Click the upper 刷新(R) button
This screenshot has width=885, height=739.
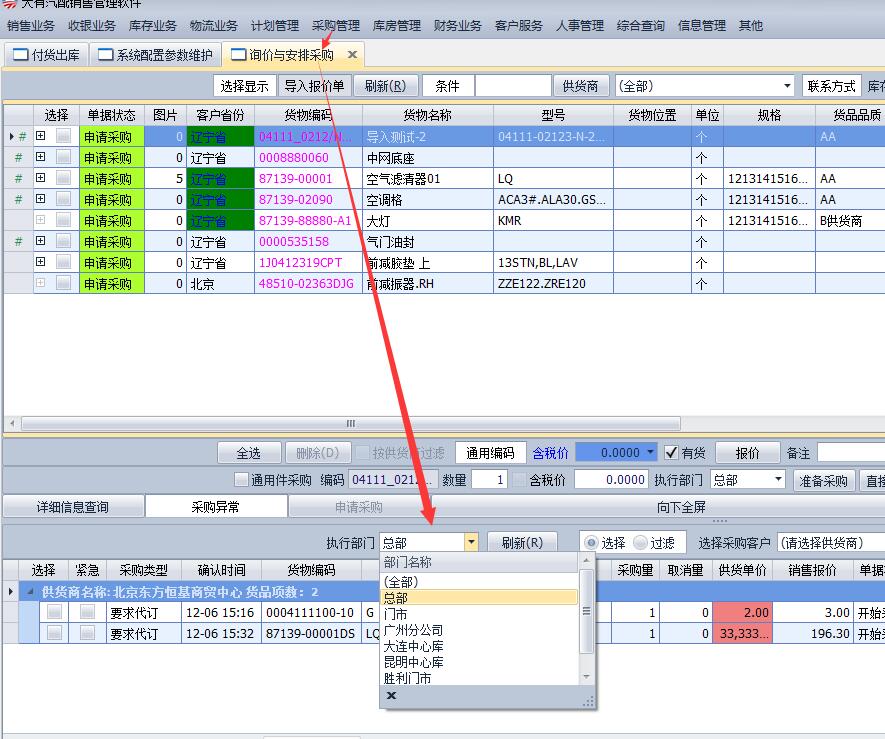tap(385, 86)
